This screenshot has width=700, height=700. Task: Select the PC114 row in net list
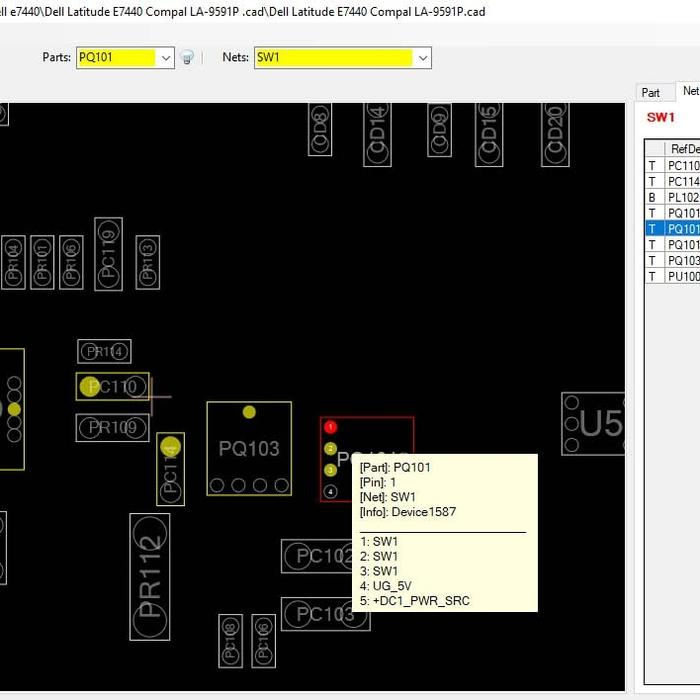(x=672, y=182)
